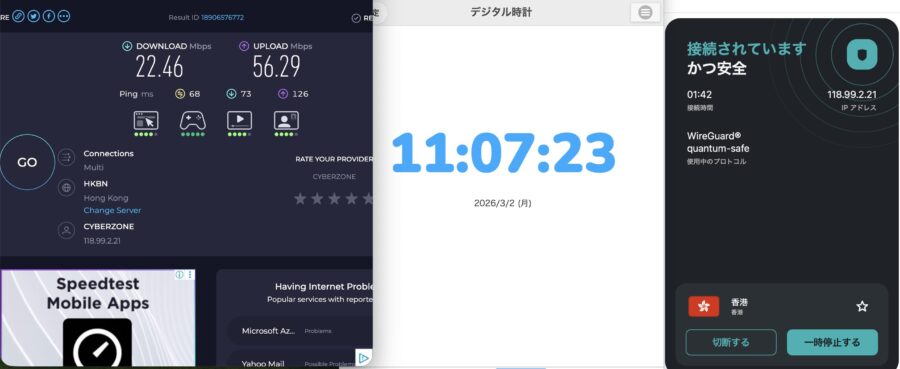Share result on Twitter icon
The height and width of the screenshot is (369, 900).
point(34,16)
